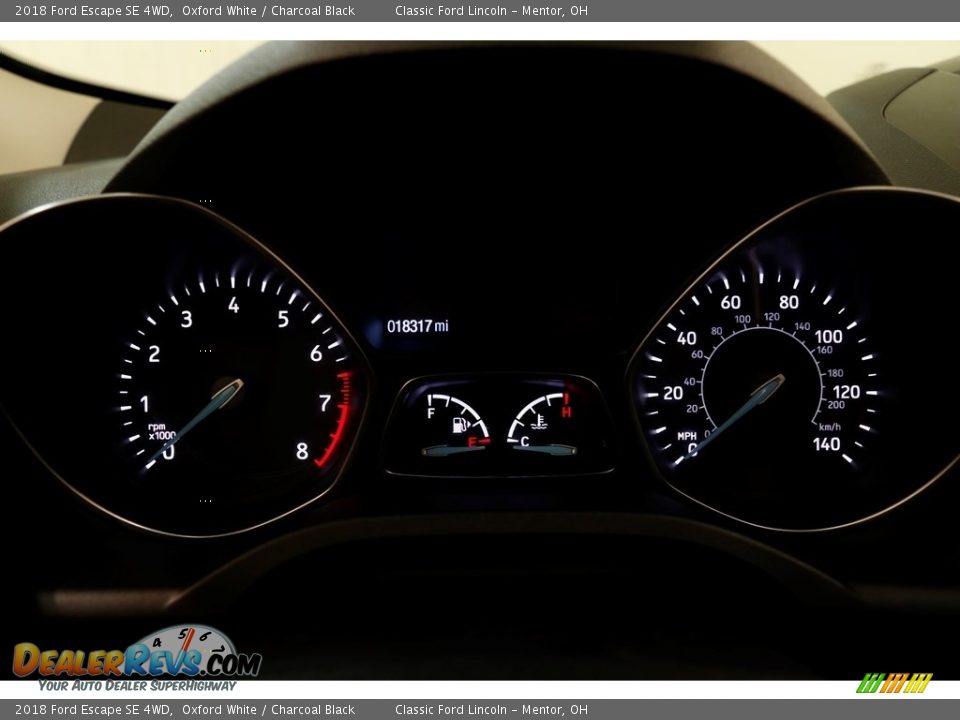Click the fuel gauge needle

coord(453,450)
